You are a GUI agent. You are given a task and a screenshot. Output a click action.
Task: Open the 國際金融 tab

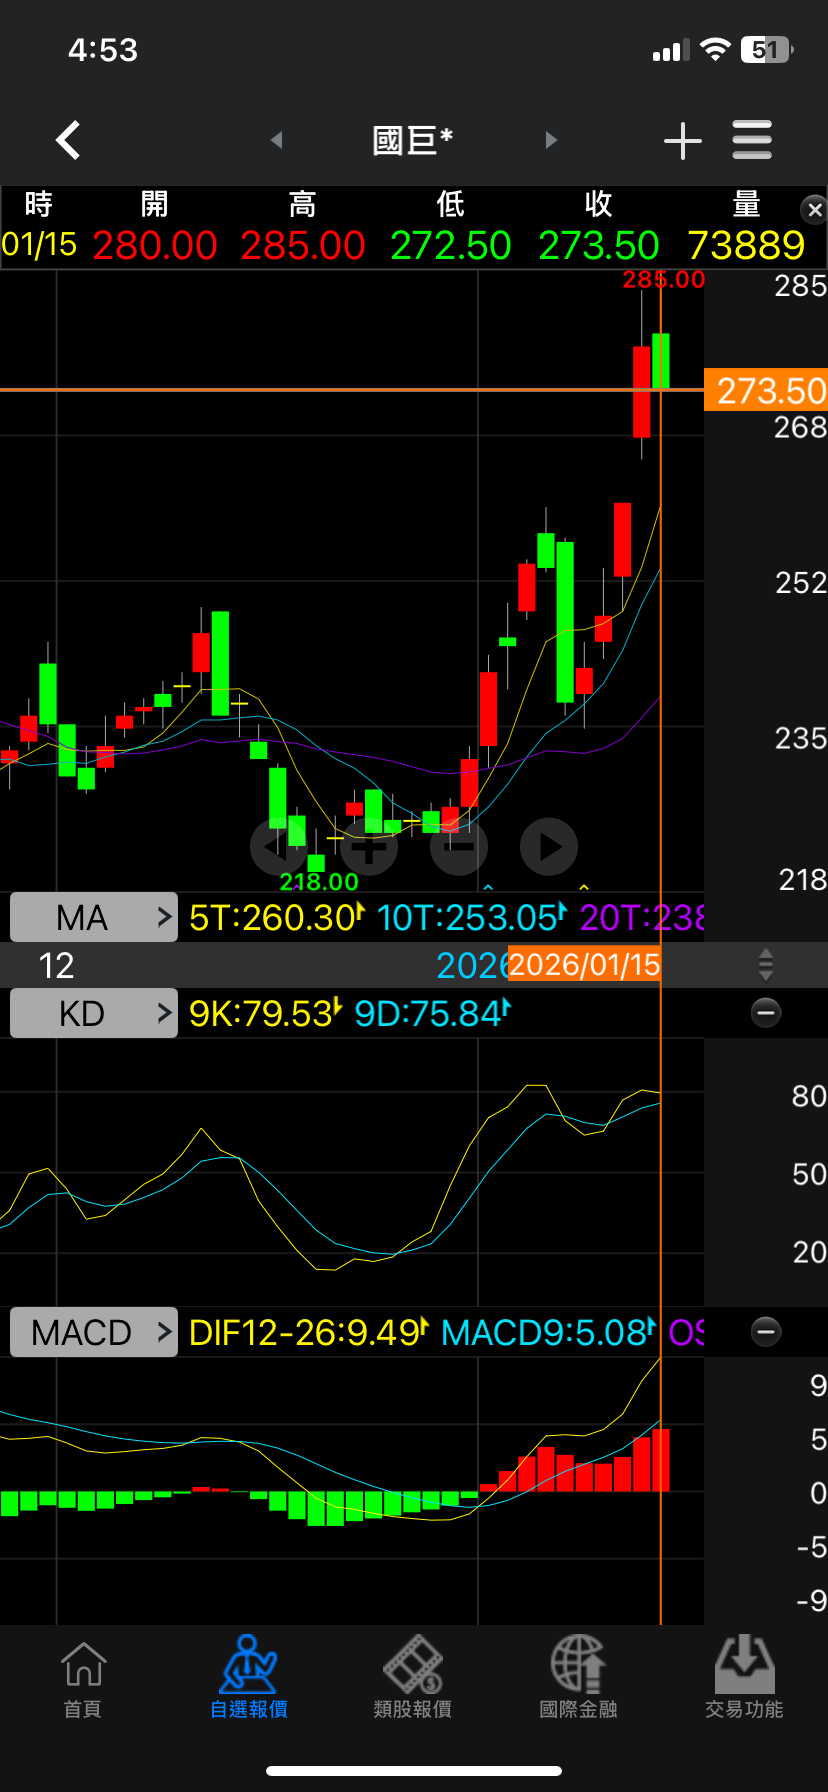click(x=578, y=1679)
